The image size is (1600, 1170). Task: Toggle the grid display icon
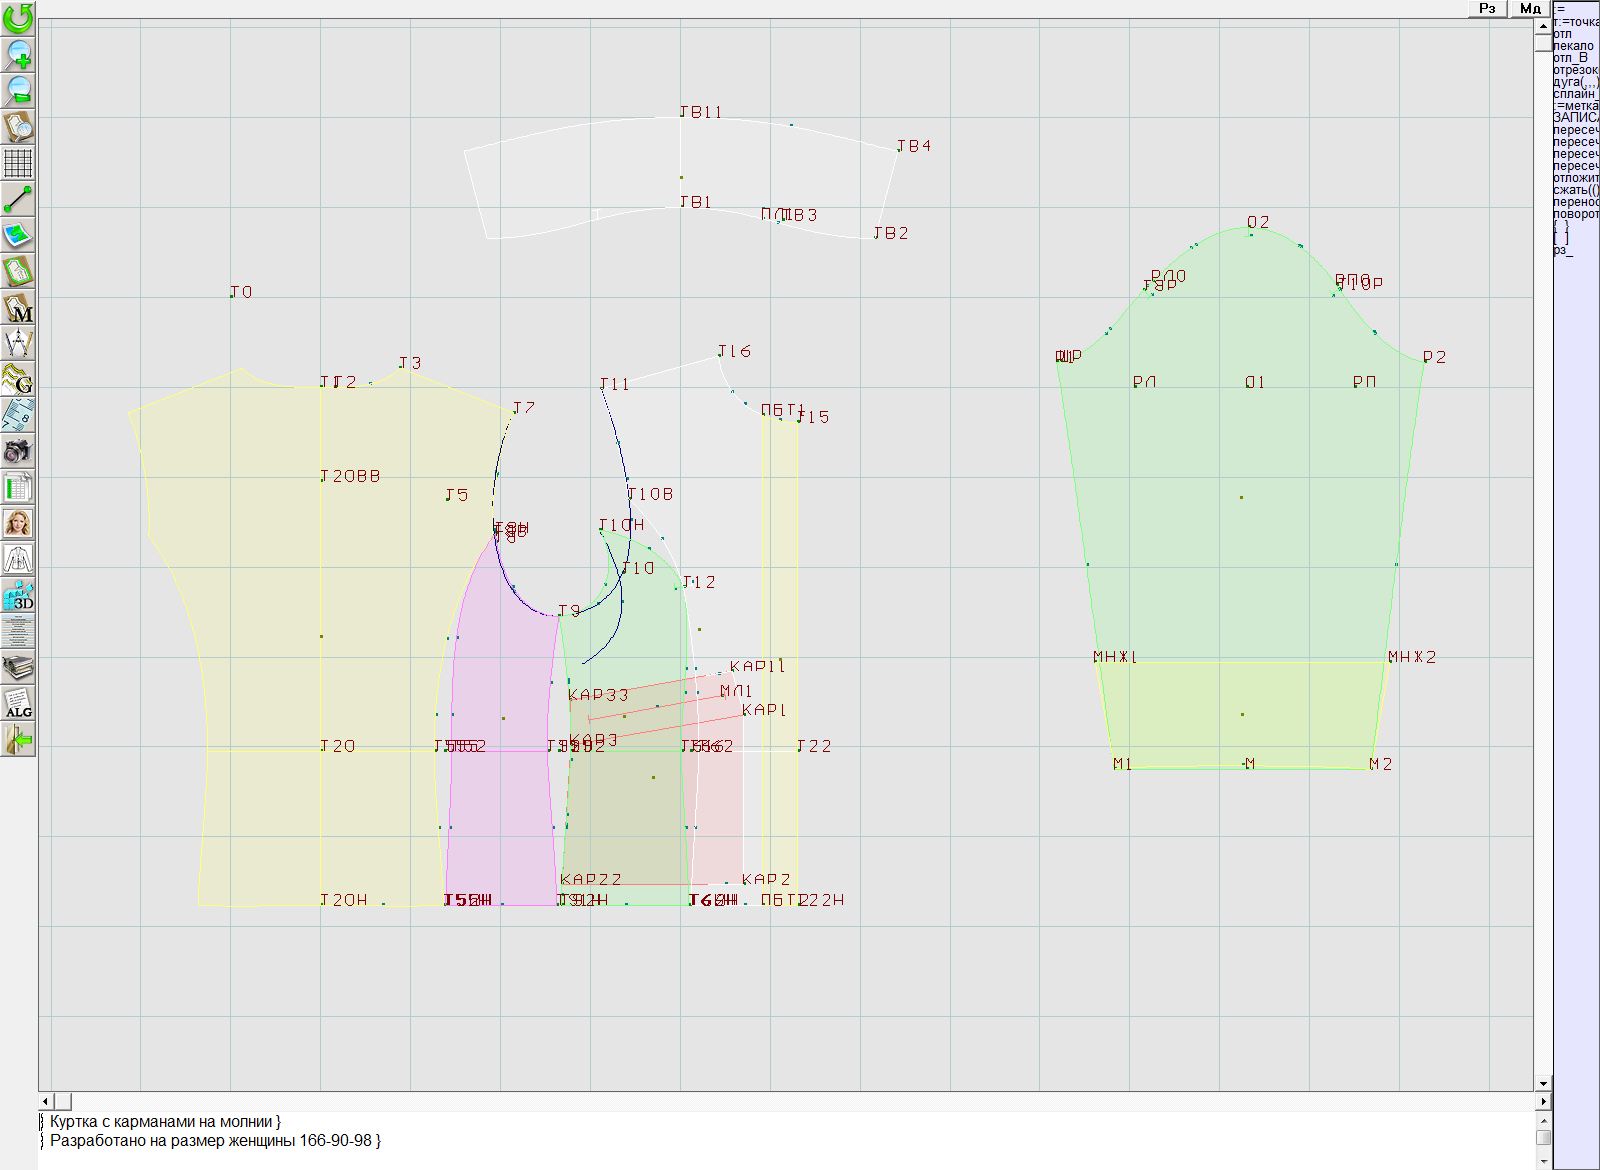[x=18, y=163]
